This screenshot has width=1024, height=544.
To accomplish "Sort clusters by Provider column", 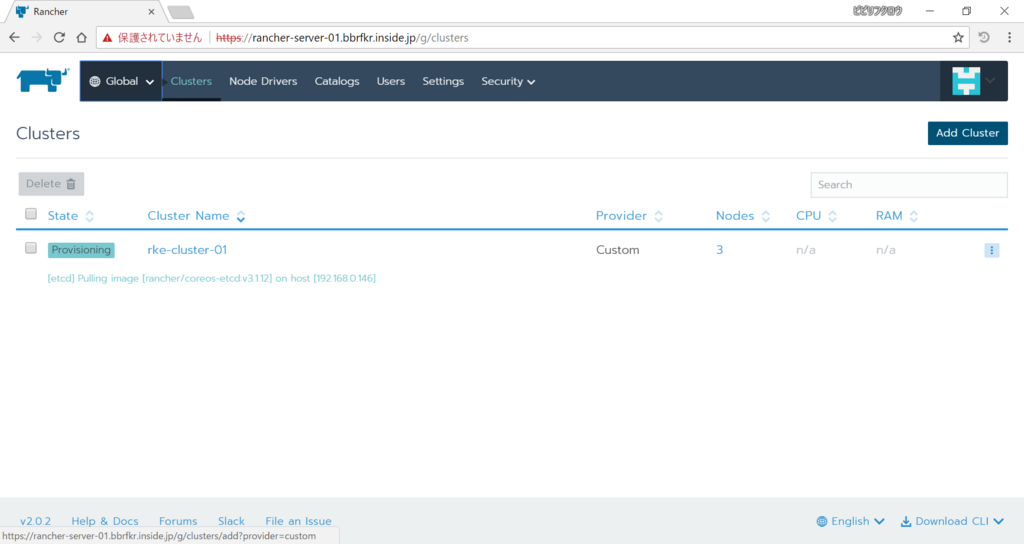I will 629,216.
